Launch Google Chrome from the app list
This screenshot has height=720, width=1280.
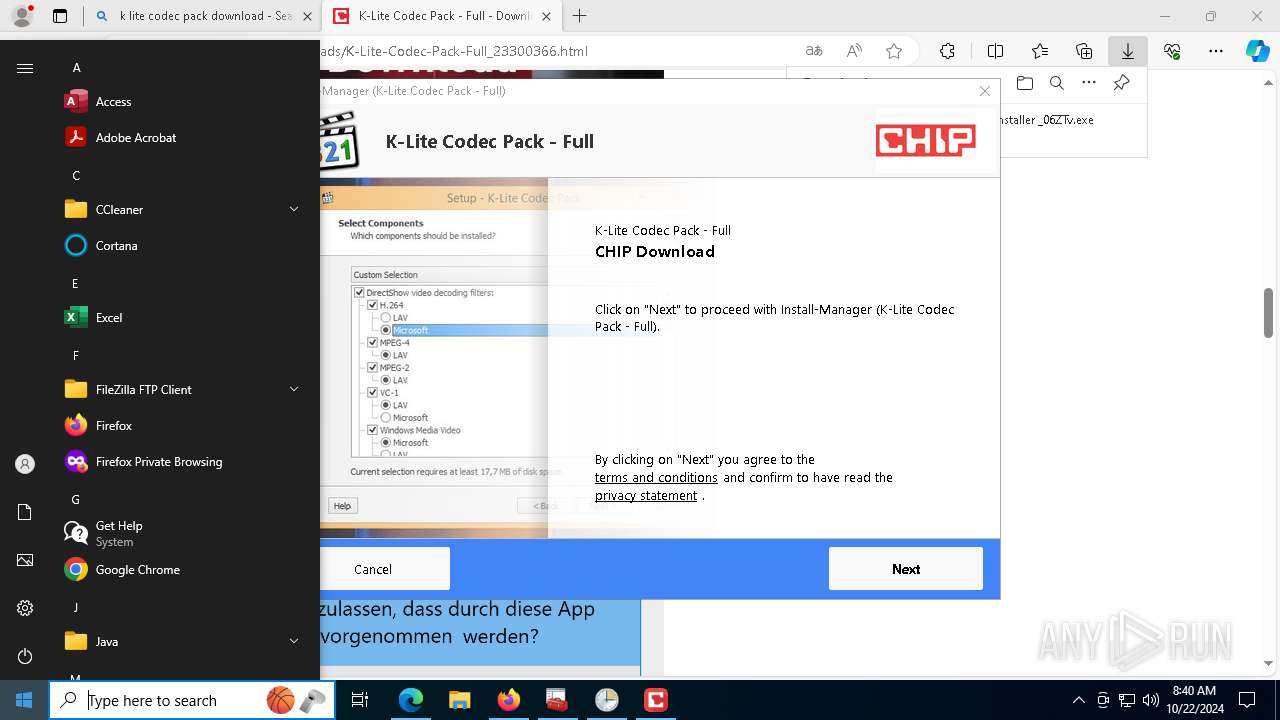(185, 569)
